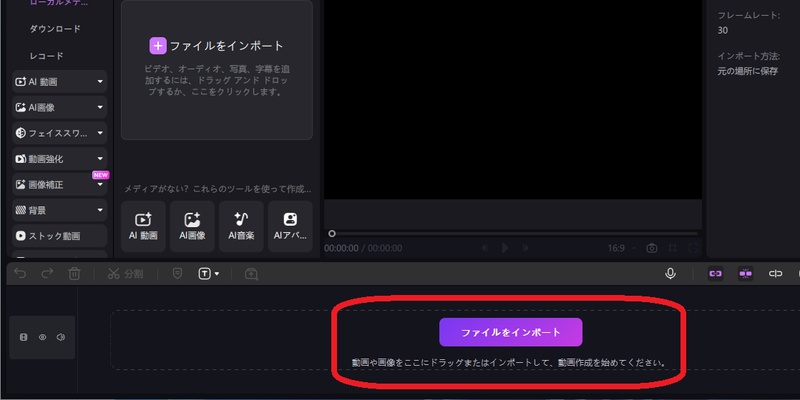This screenshot has height=400, width=800.
Task: Click the 動画強化 sidebar icon
Action: point(20,159)
